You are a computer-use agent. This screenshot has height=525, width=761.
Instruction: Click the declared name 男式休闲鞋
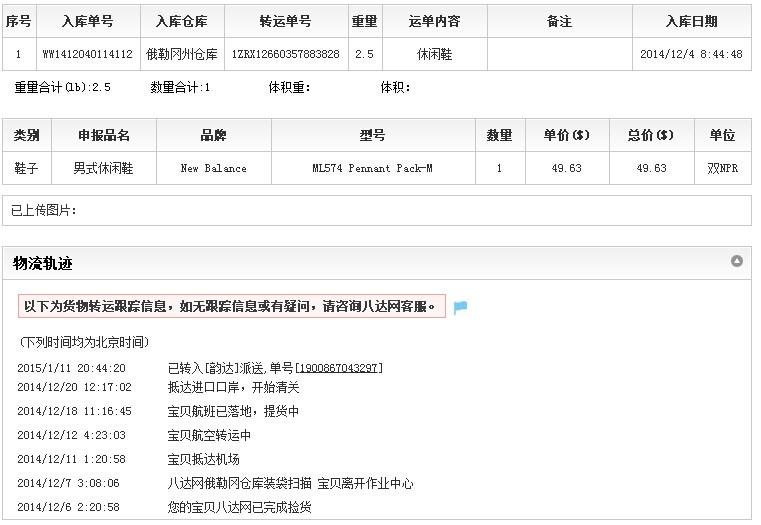103,168
